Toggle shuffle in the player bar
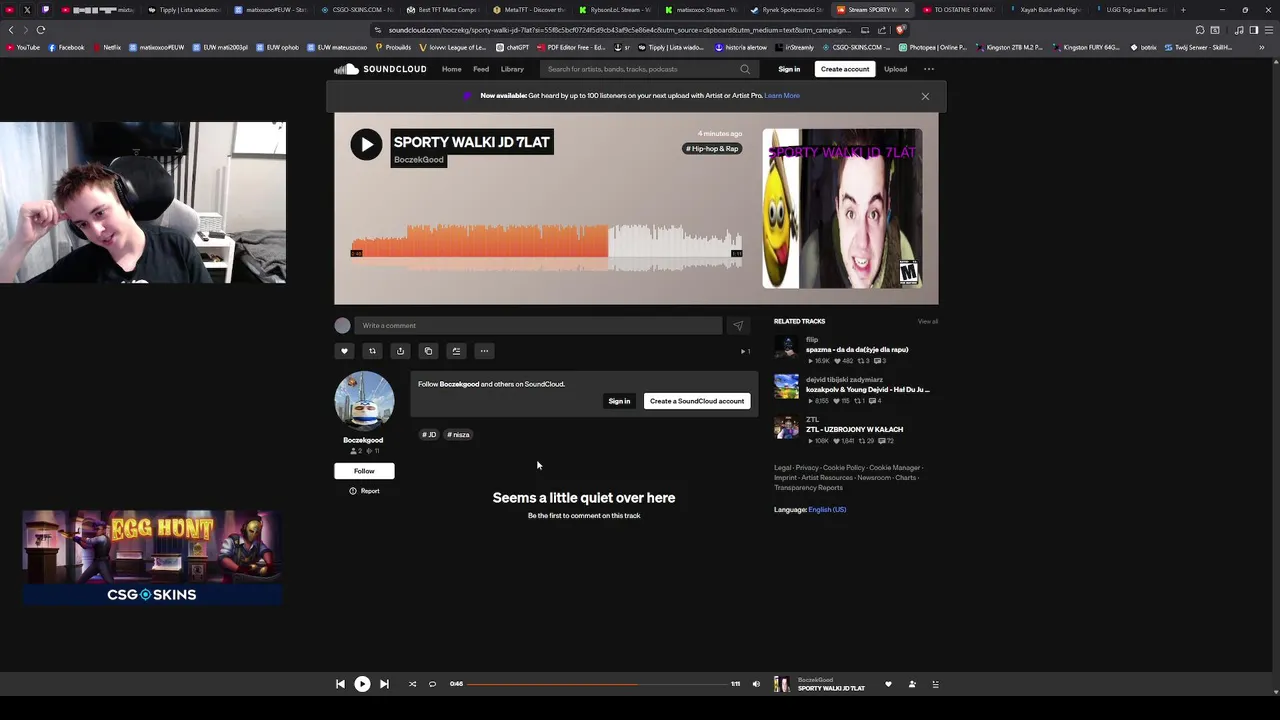Image resolution: width=1280 pixels, height=720 pixels. coord(412,684)
